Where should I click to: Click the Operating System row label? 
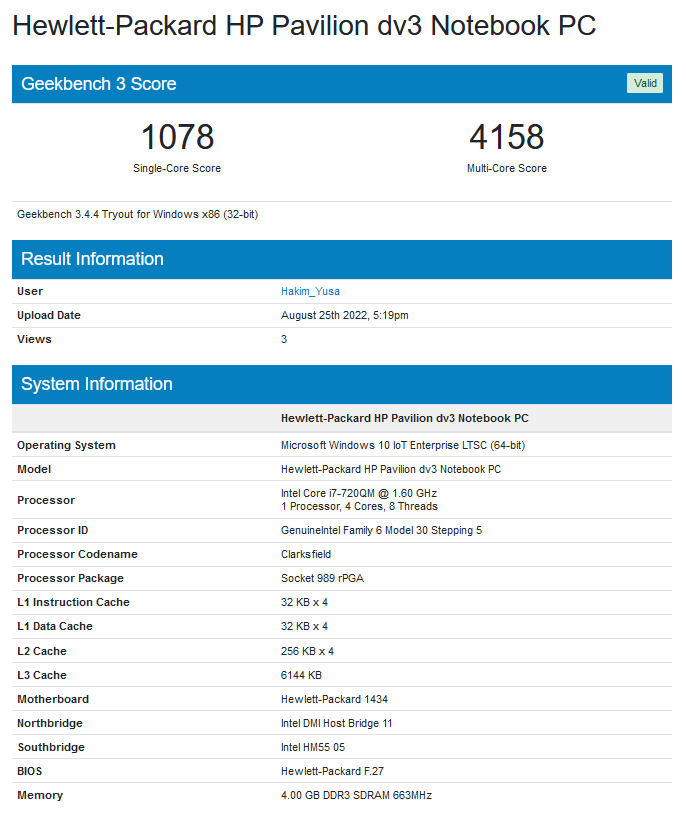(66, 445)
